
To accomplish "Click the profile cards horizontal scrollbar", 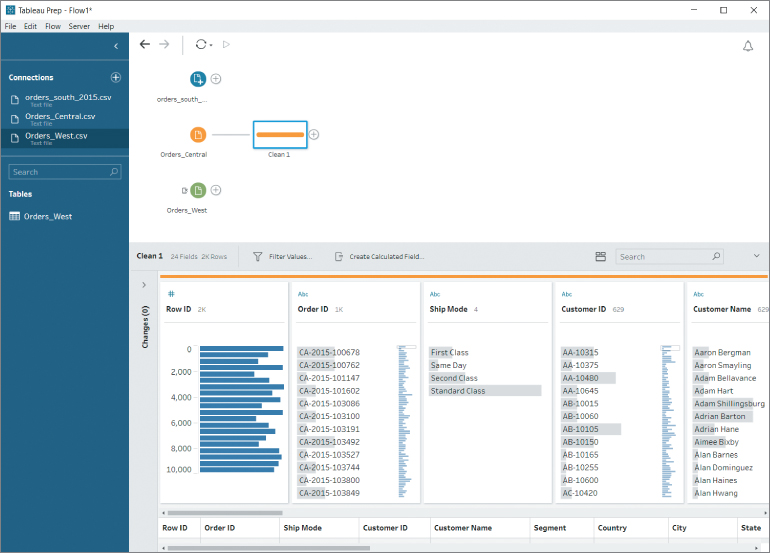I will [x=225, y=513].
